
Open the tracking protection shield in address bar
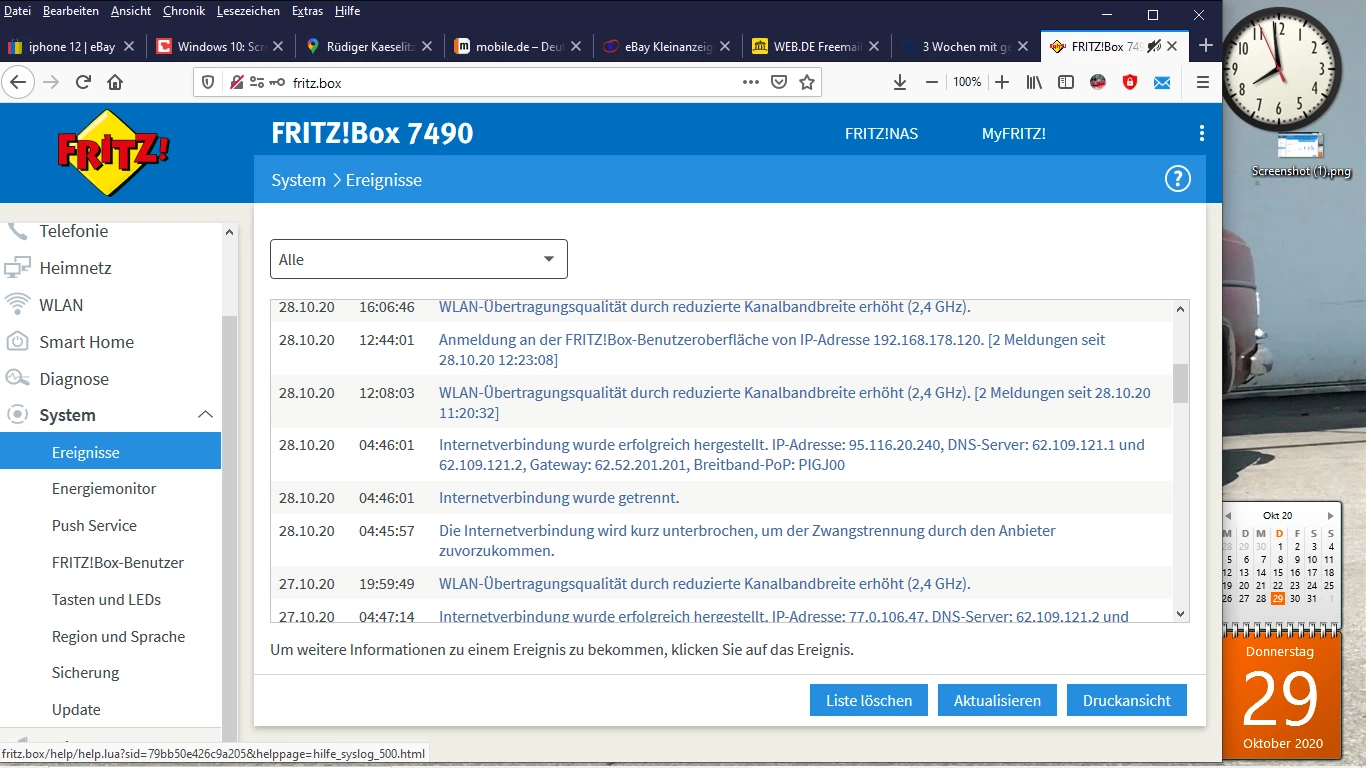(x=208, y=82)
